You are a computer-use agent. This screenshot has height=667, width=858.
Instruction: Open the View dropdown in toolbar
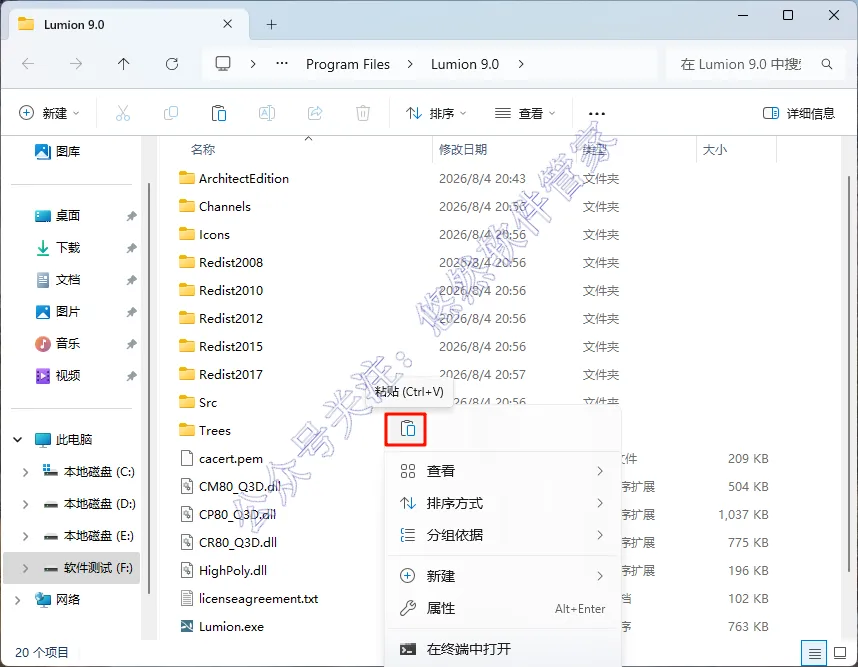click(x=525, y=113)
